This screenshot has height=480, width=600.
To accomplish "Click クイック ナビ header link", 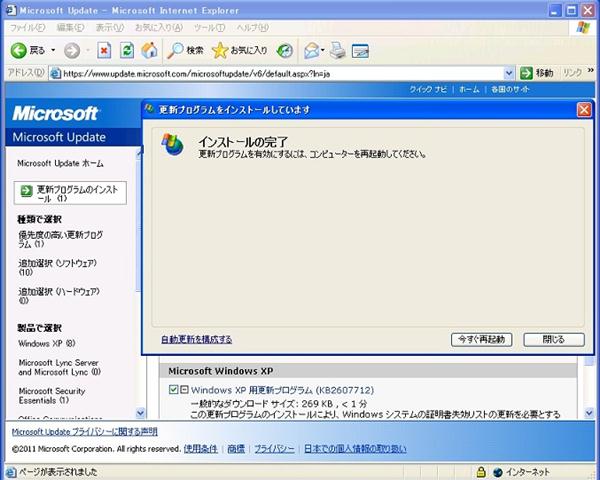I will tap(428, 89).
